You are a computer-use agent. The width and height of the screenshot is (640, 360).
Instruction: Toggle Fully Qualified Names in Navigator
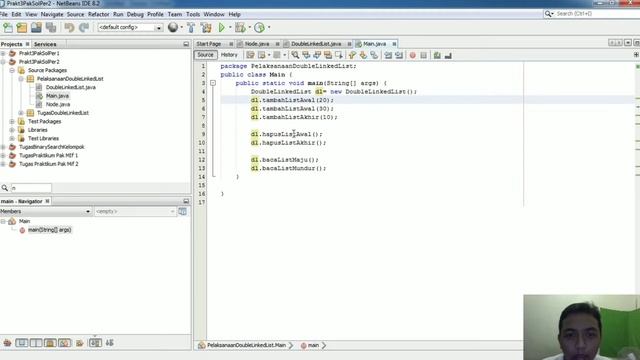(80, 343)
